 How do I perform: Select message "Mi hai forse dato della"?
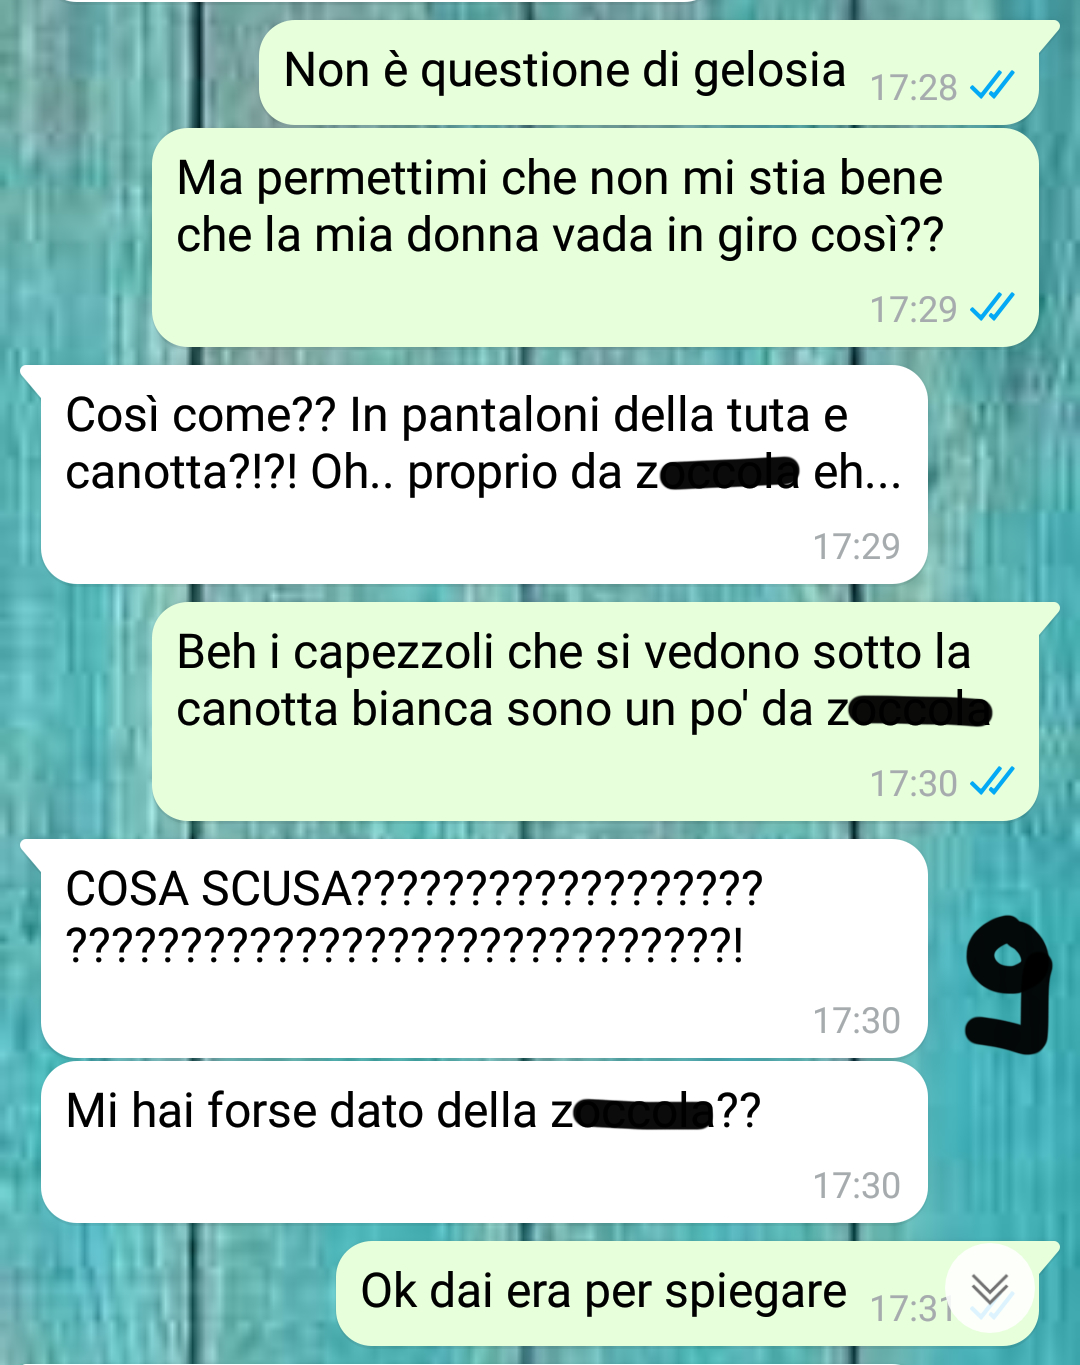tap(484, 1142)
